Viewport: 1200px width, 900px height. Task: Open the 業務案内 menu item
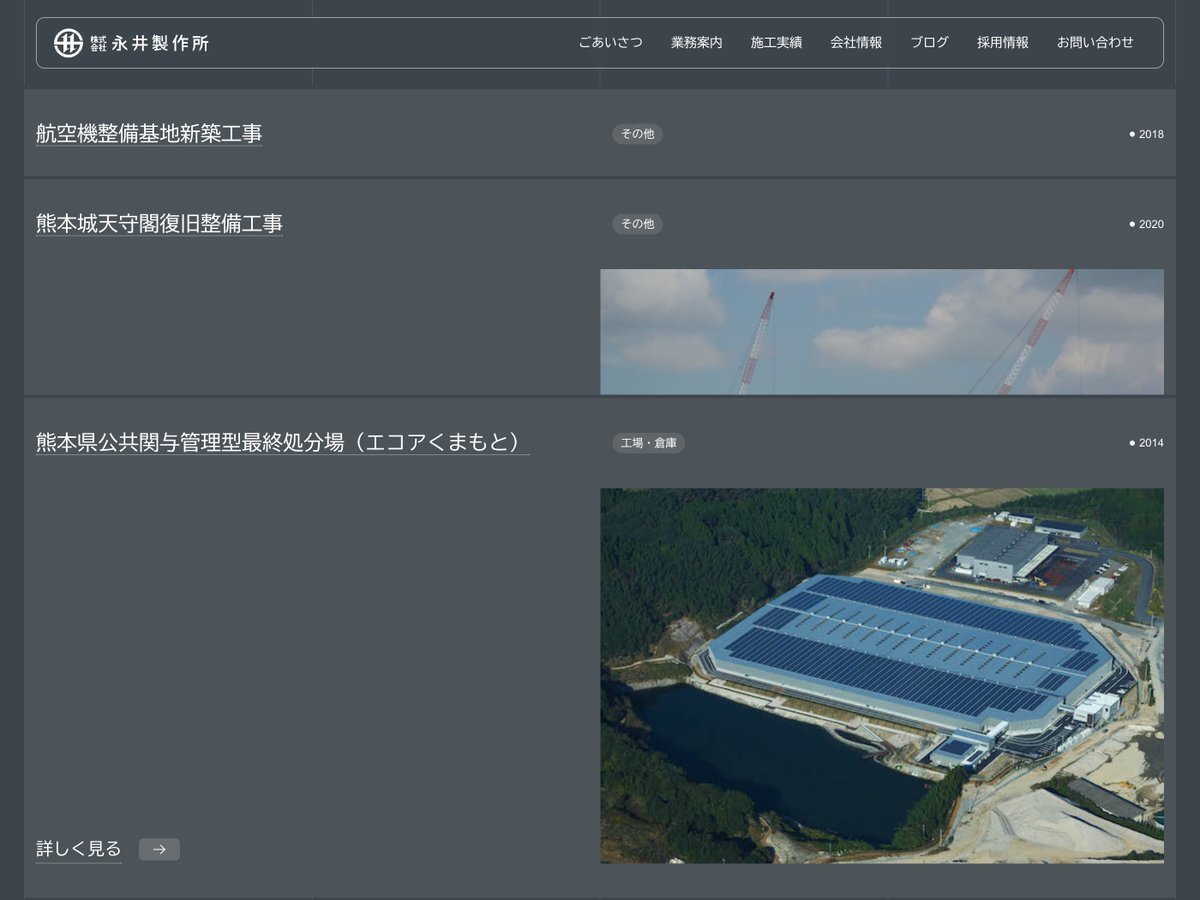pyautogui.click(x=696, y=43)
